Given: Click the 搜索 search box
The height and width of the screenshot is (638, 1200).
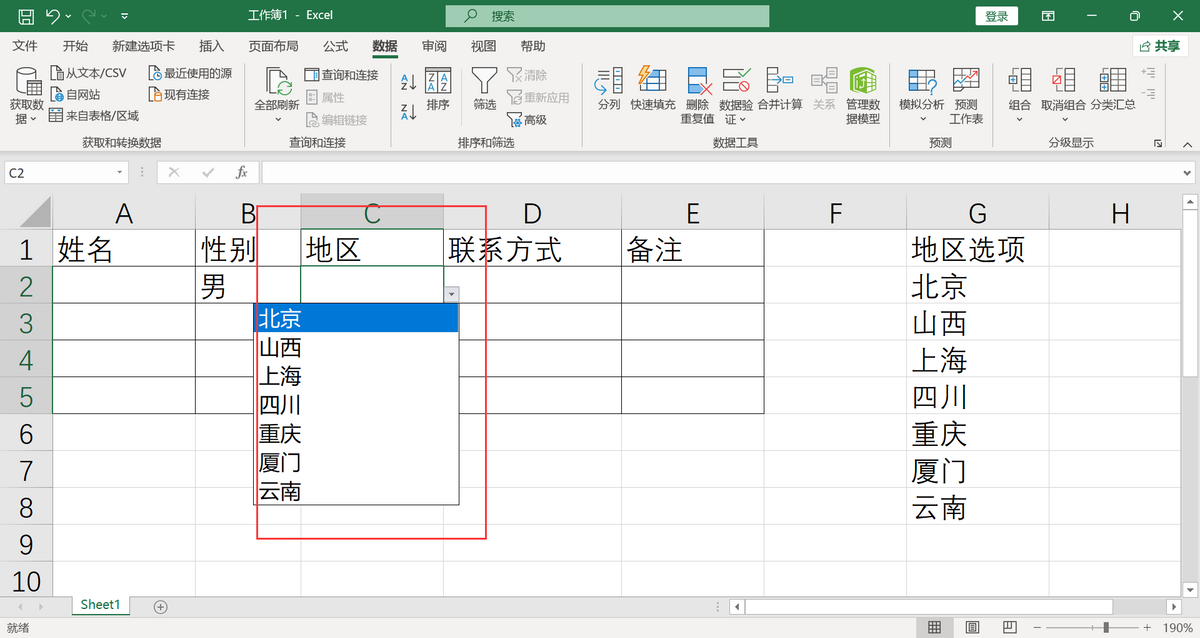Looking at the screenshot, I should tap(607, 16).
